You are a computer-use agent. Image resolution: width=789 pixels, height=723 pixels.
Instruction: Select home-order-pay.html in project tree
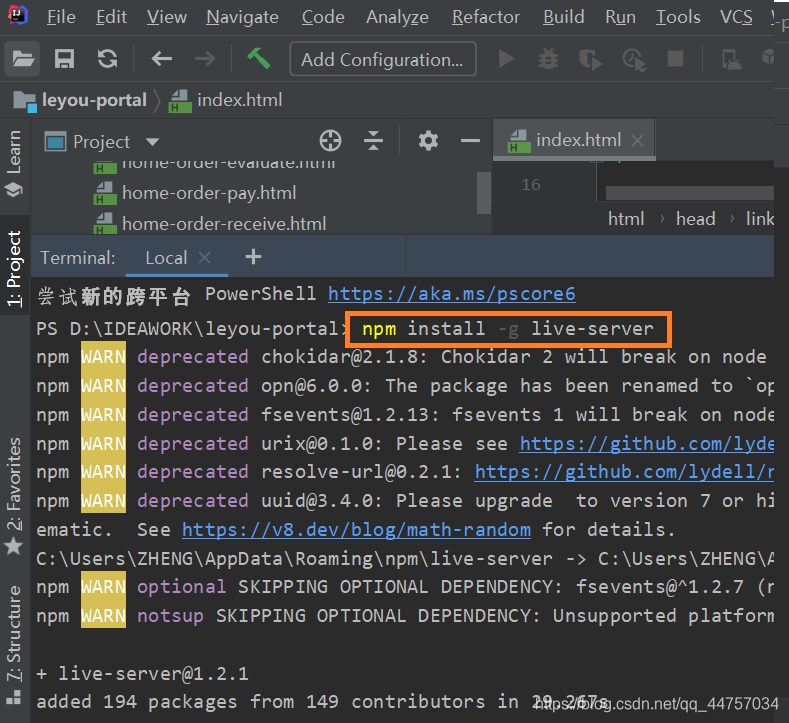coord(209,193)
